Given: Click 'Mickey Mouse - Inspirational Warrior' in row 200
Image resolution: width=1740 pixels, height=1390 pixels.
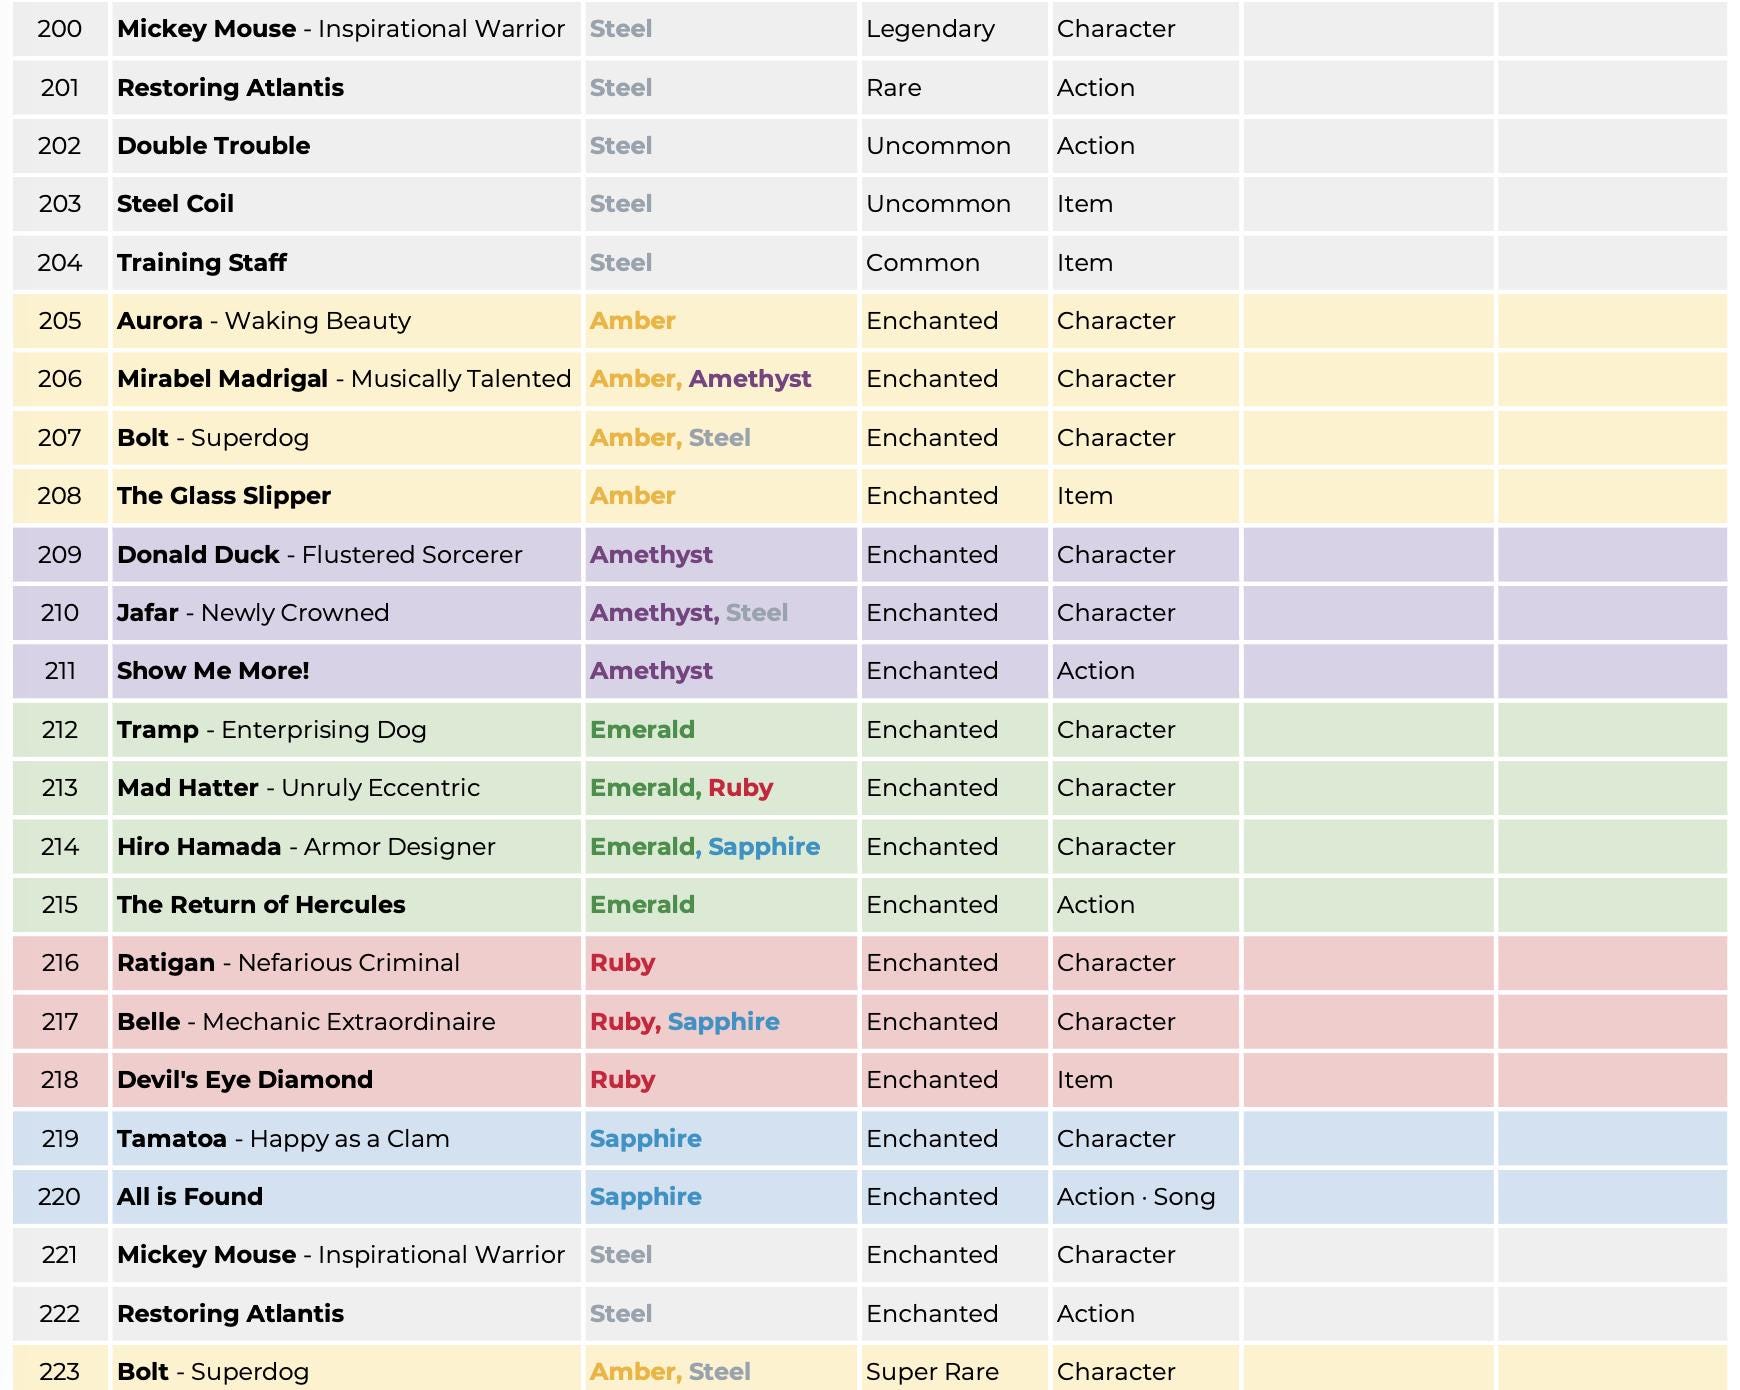Looking at the screenshot, I should (341, 29).
